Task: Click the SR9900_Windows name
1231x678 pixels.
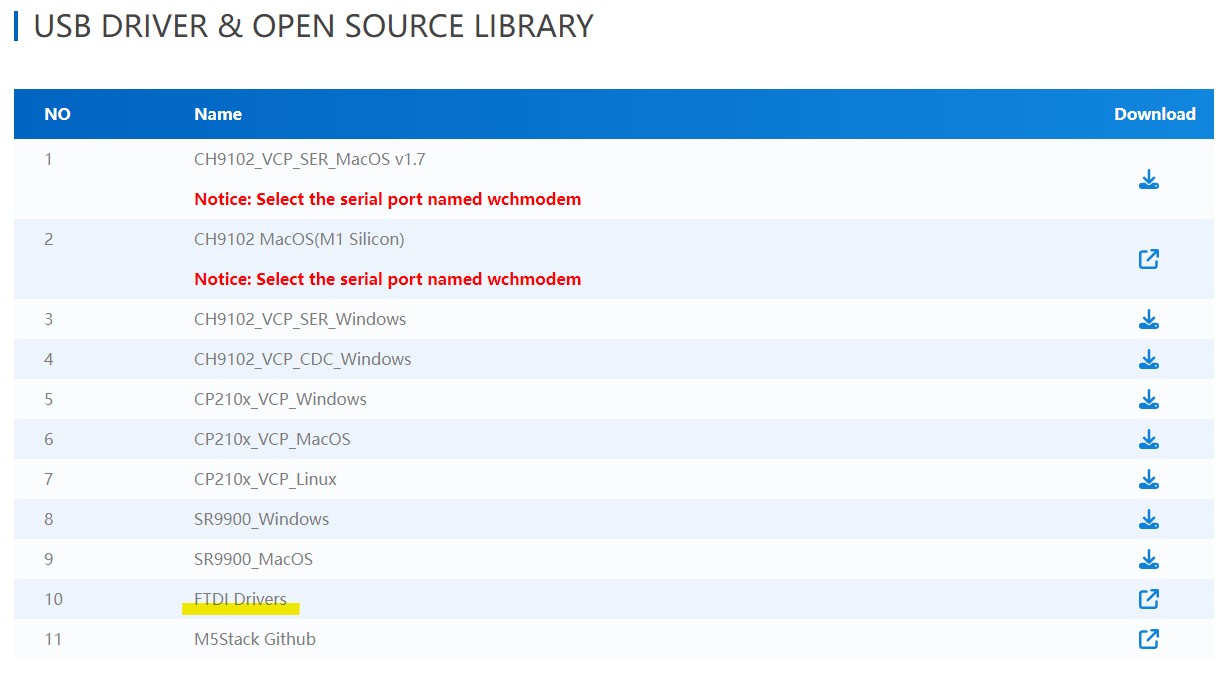Action: (261, 519)
